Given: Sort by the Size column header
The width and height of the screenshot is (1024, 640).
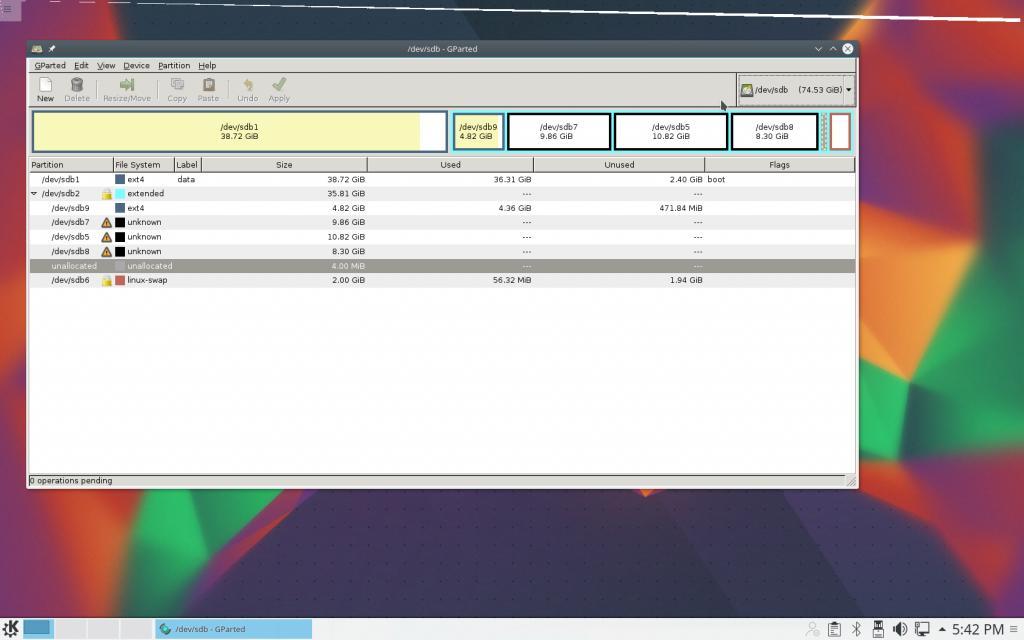Looking at the screenshot, I should tap(284, 165).
